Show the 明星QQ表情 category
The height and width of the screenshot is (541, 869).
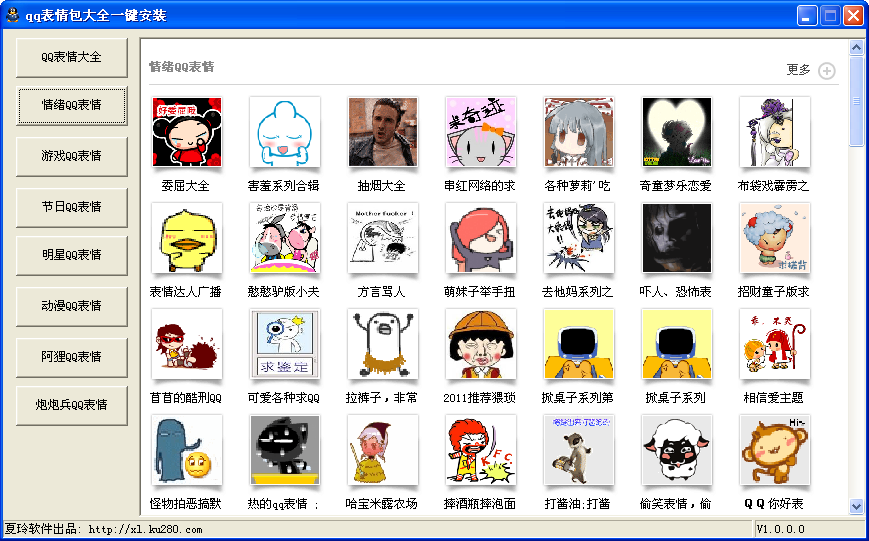click(71, 256)
